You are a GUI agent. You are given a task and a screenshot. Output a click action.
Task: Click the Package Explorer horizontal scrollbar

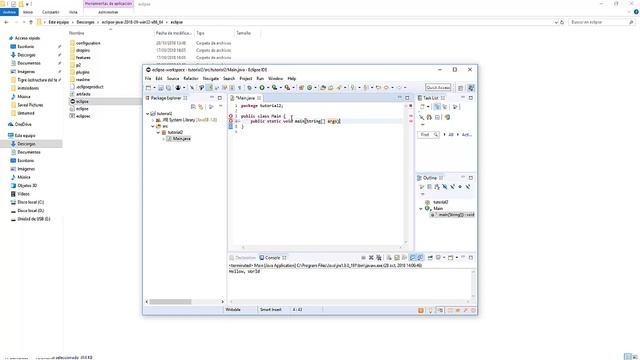[170, 302]
